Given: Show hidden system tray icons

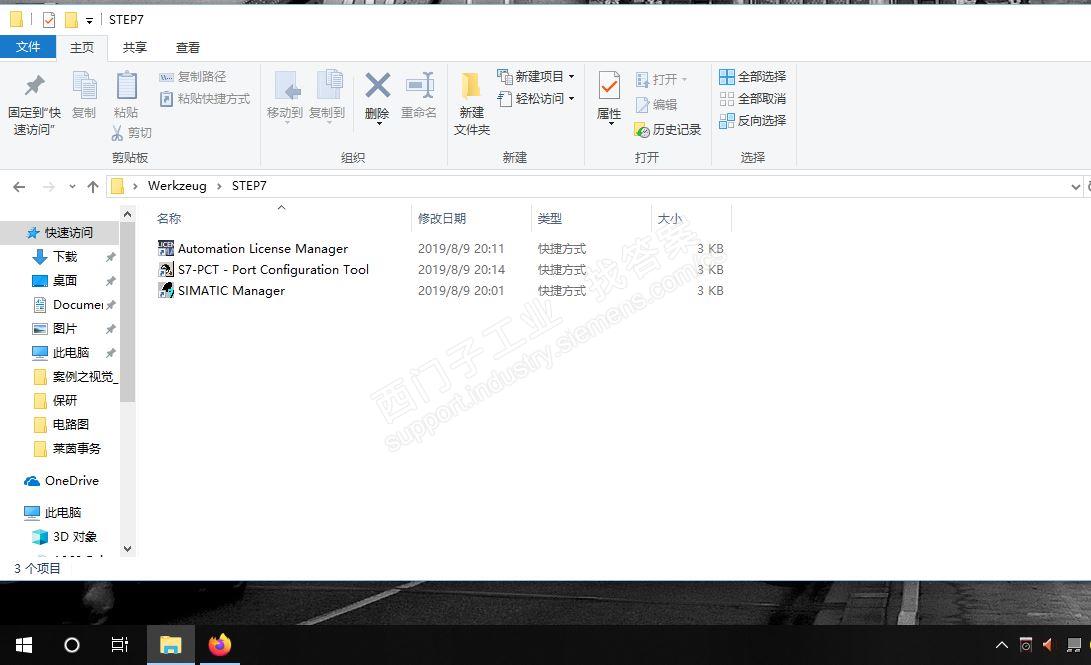Looking at the screenshot, I should (x=1002, y=645).
